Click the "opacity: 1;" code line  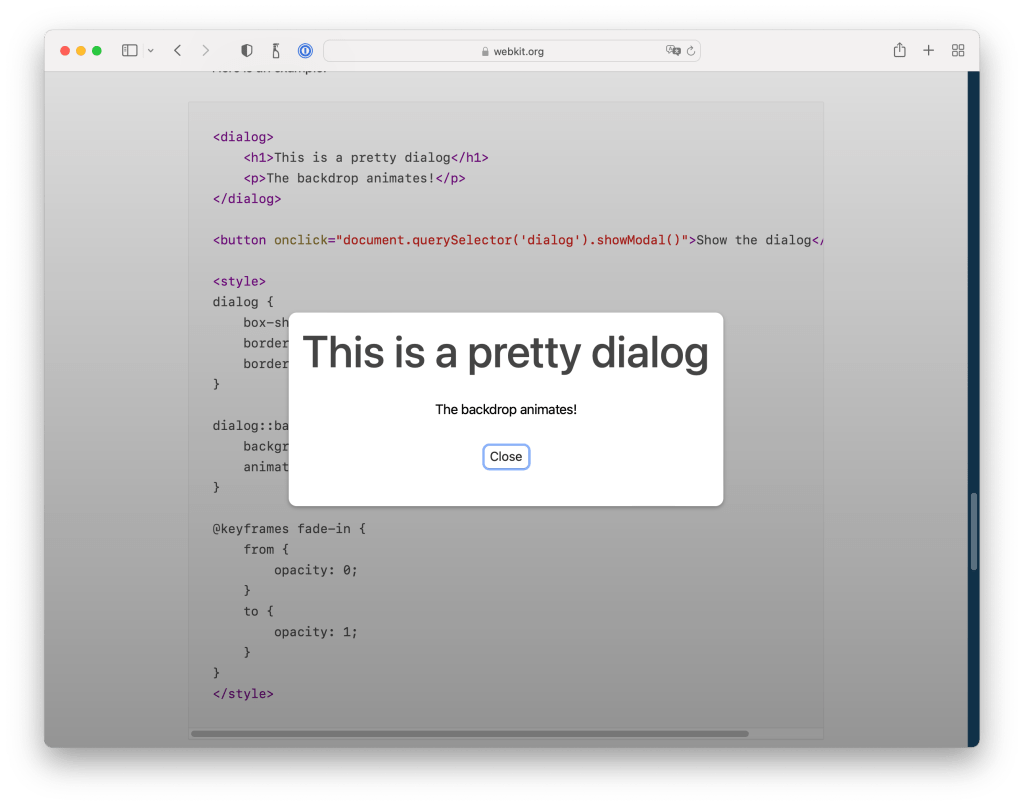click(x=315, y=632)
